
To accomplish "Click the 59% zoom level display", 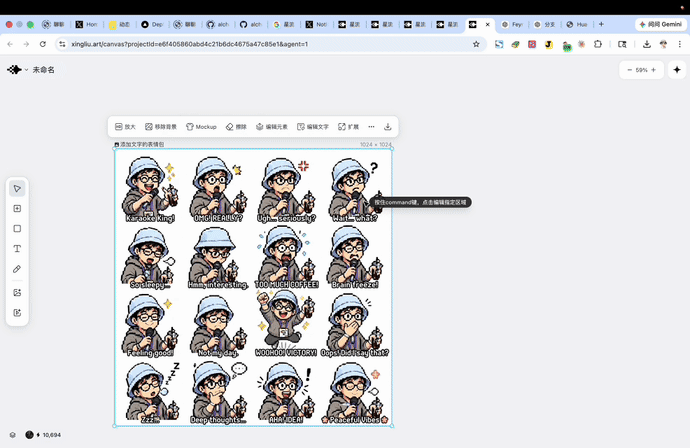I will 641,70.
